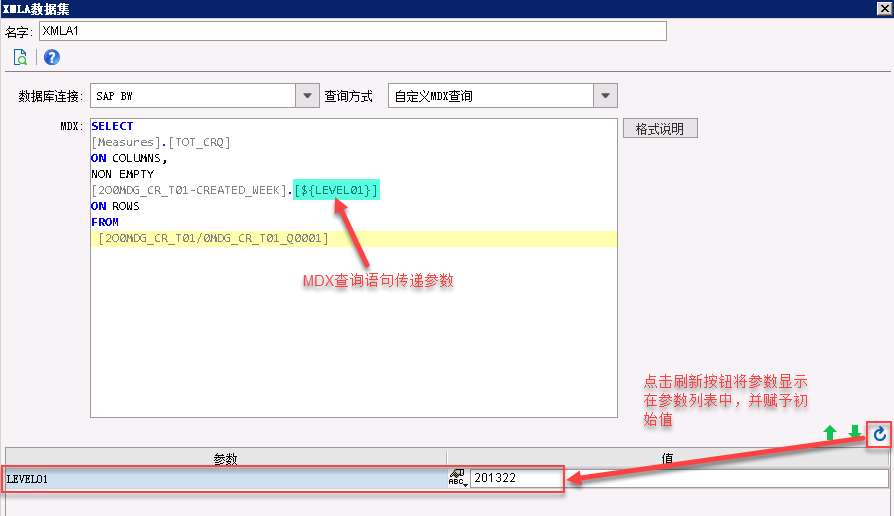Expand the SAP BW database connection dropdown
894x516 pixels.
pos(307,96)
